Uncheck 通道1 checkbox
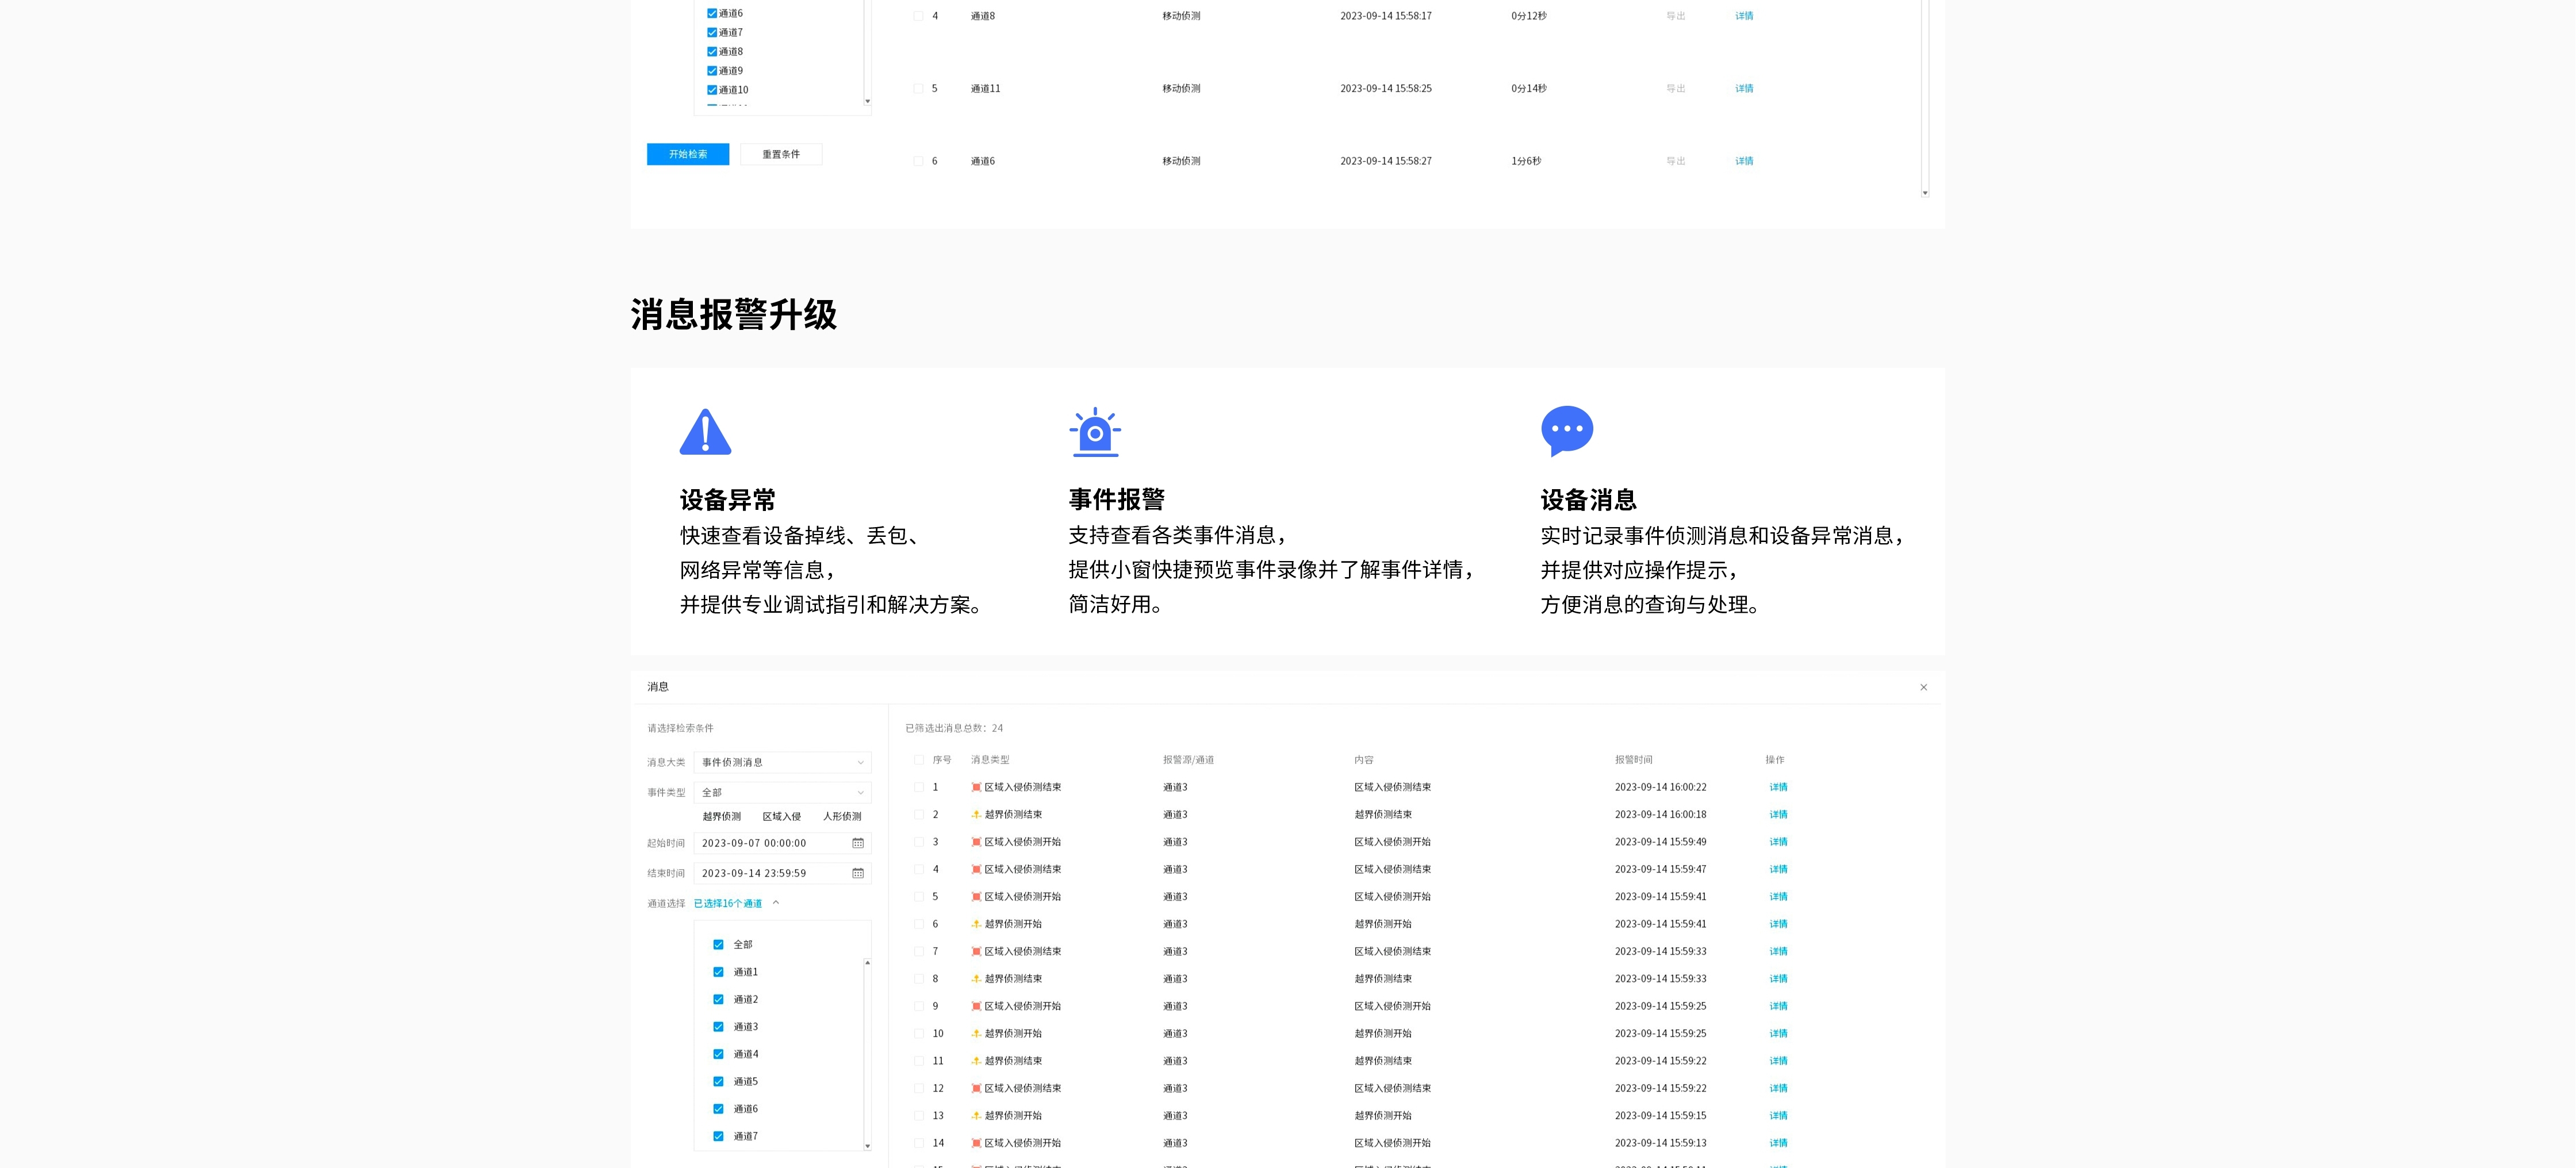Image resolution: width=2576 pixels, height=1168 pixels. click(718, 972)
